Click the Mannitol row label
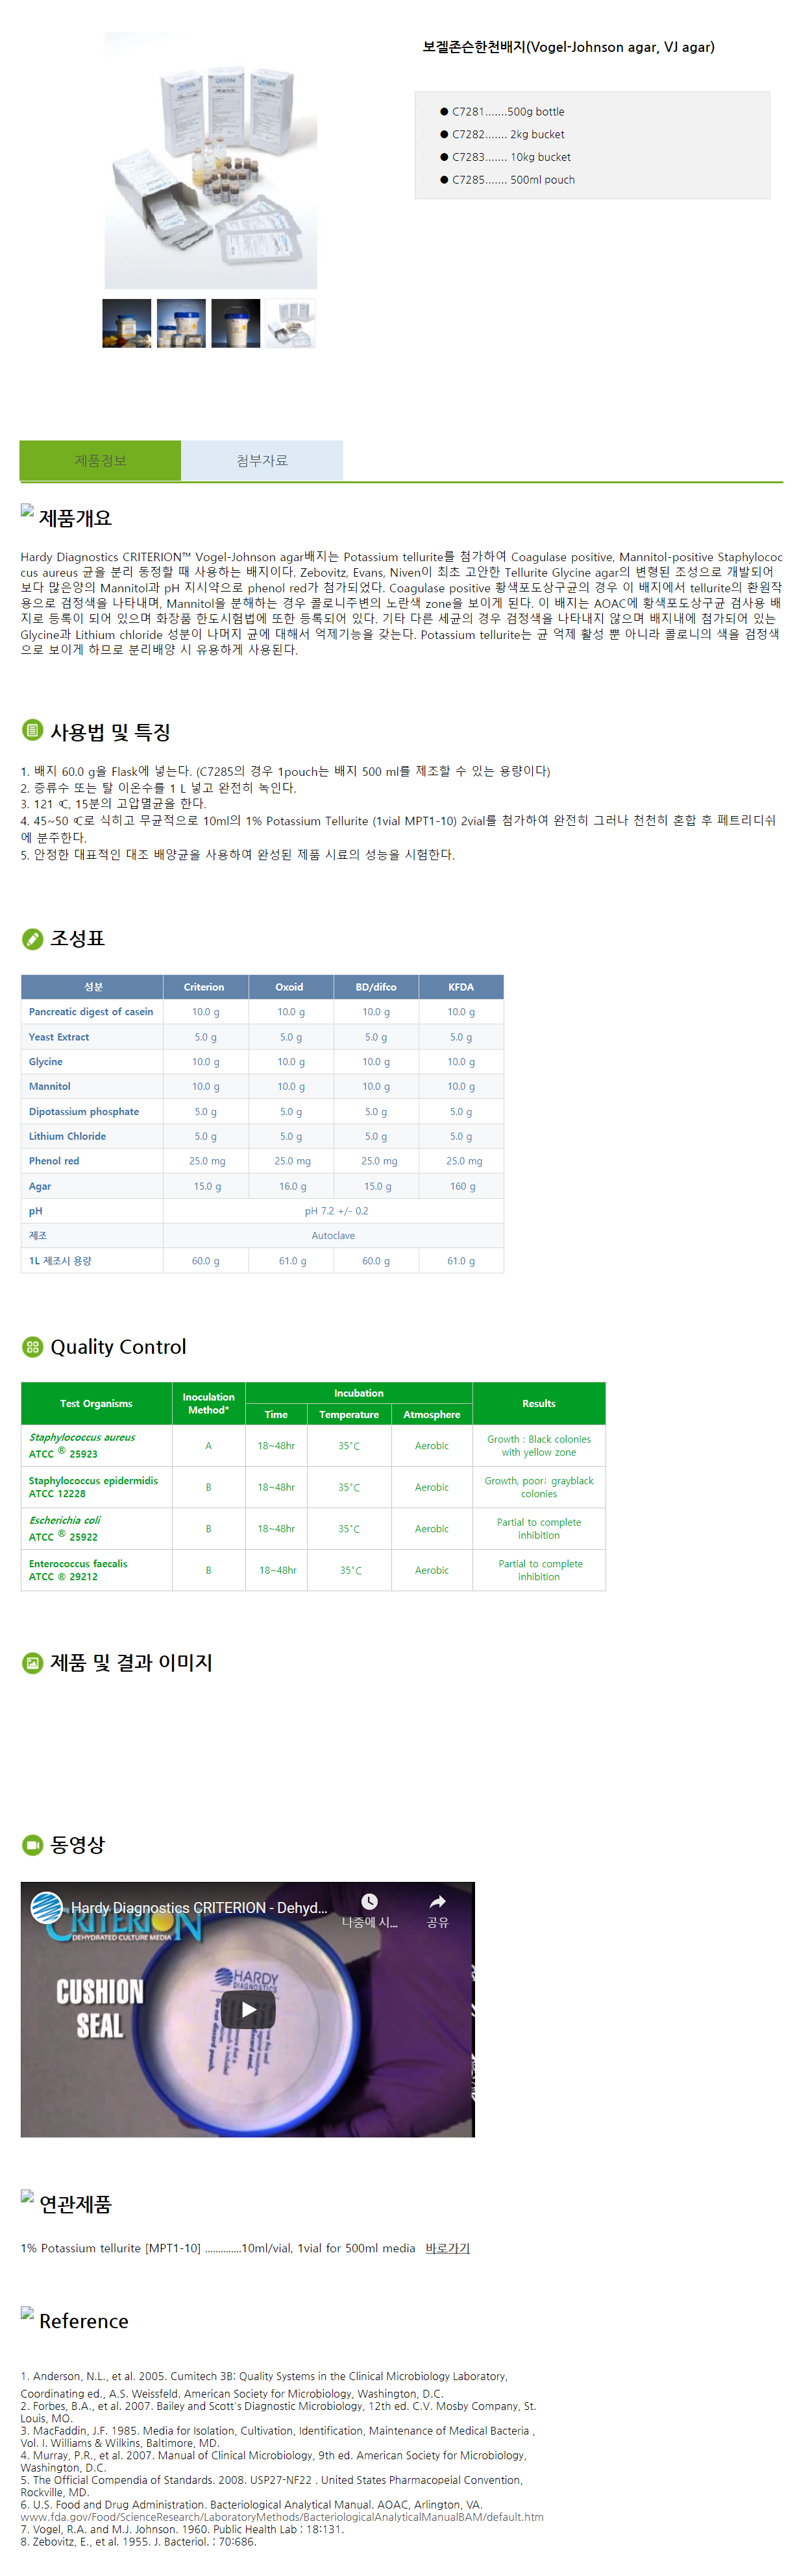This screenshot has height=2576, width=808. tap(50, 1086)
